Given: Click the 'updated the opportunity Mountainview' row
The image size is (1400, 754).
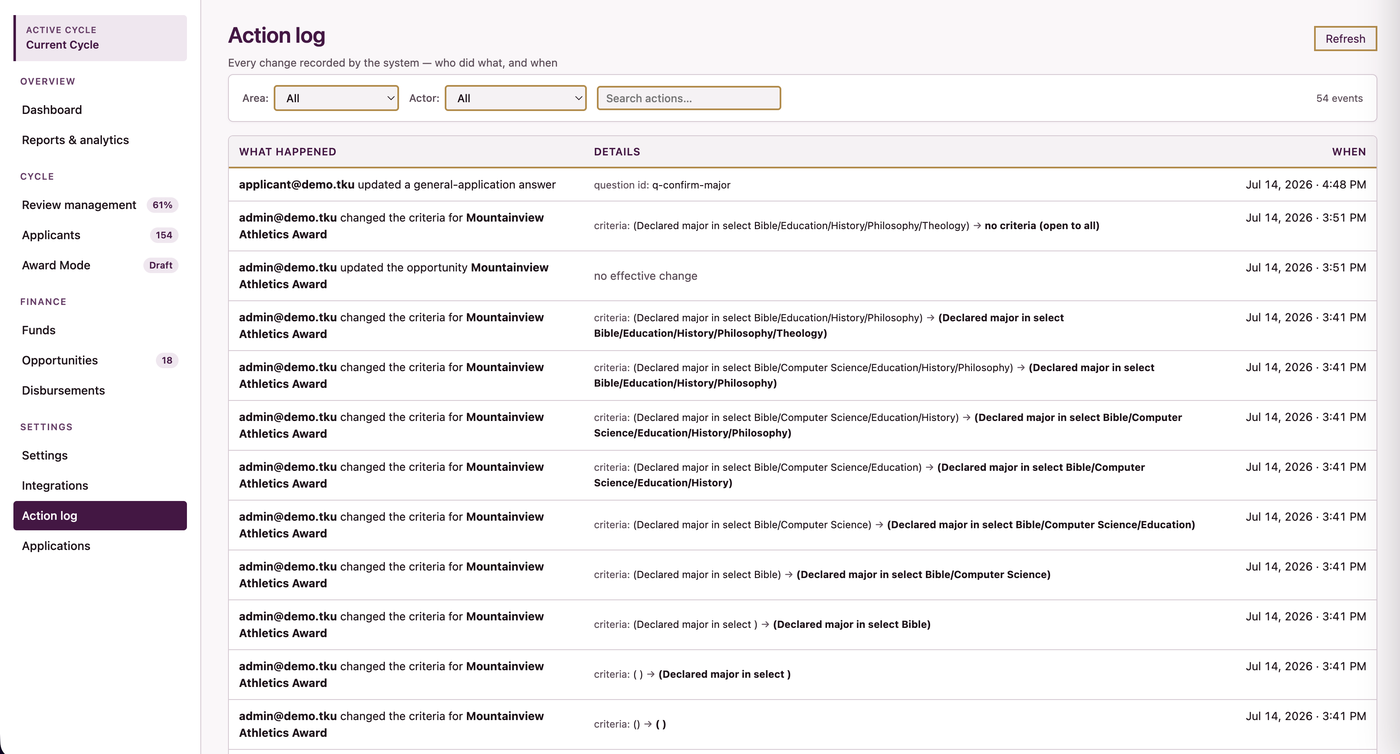Looking at the screenshot, I should (x=802, y=276).
